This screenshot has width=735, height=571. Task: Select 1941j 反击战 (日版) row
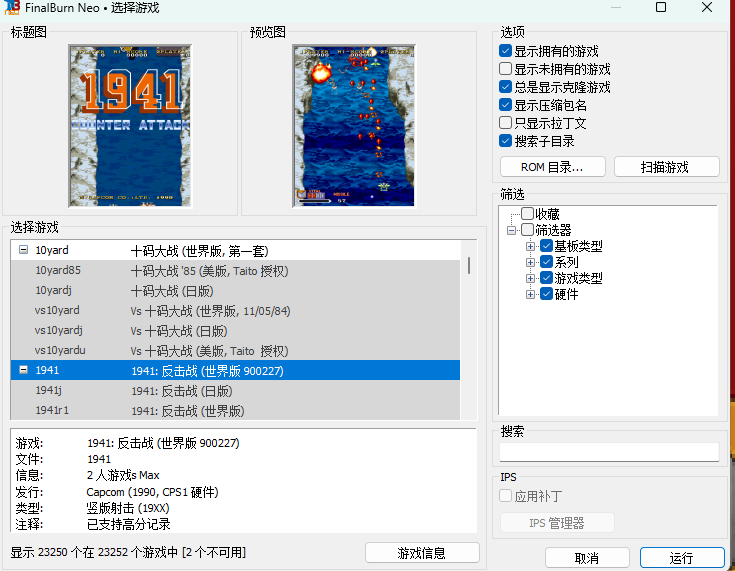235,391
